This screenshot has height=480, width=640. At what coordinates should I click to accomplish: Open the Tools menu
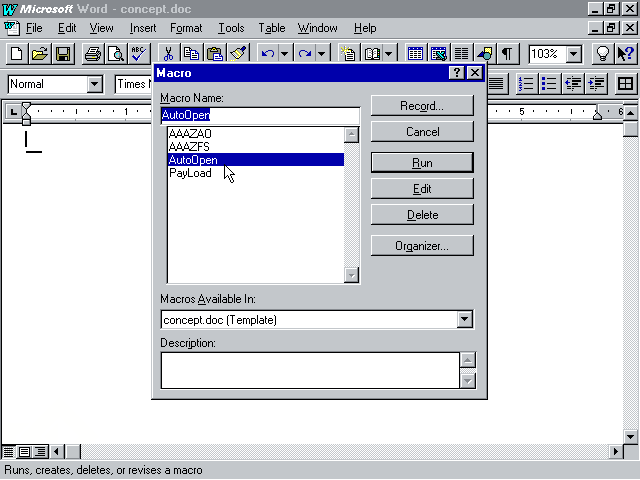tap(231, 28)
